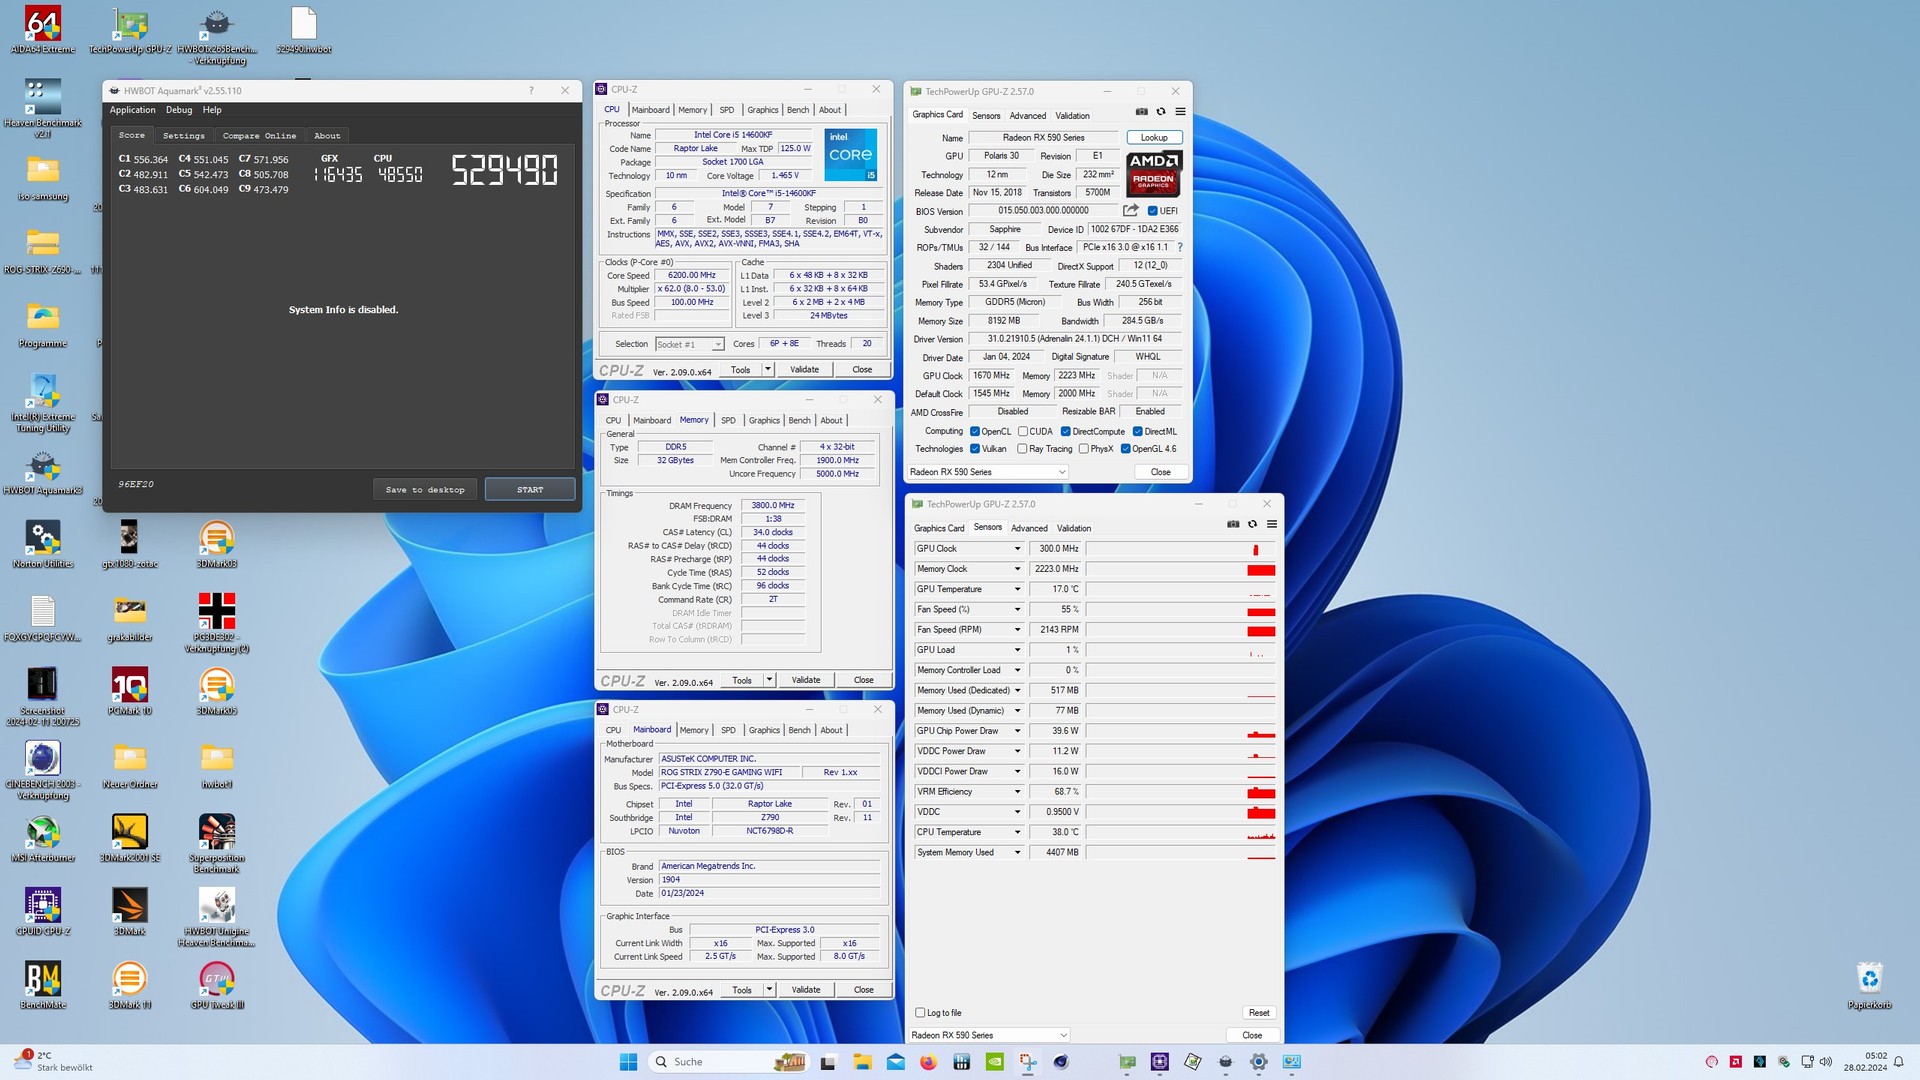
Task: Open TechPowerUp GPU-Z desktop shortcut
Action: point(130,30)
